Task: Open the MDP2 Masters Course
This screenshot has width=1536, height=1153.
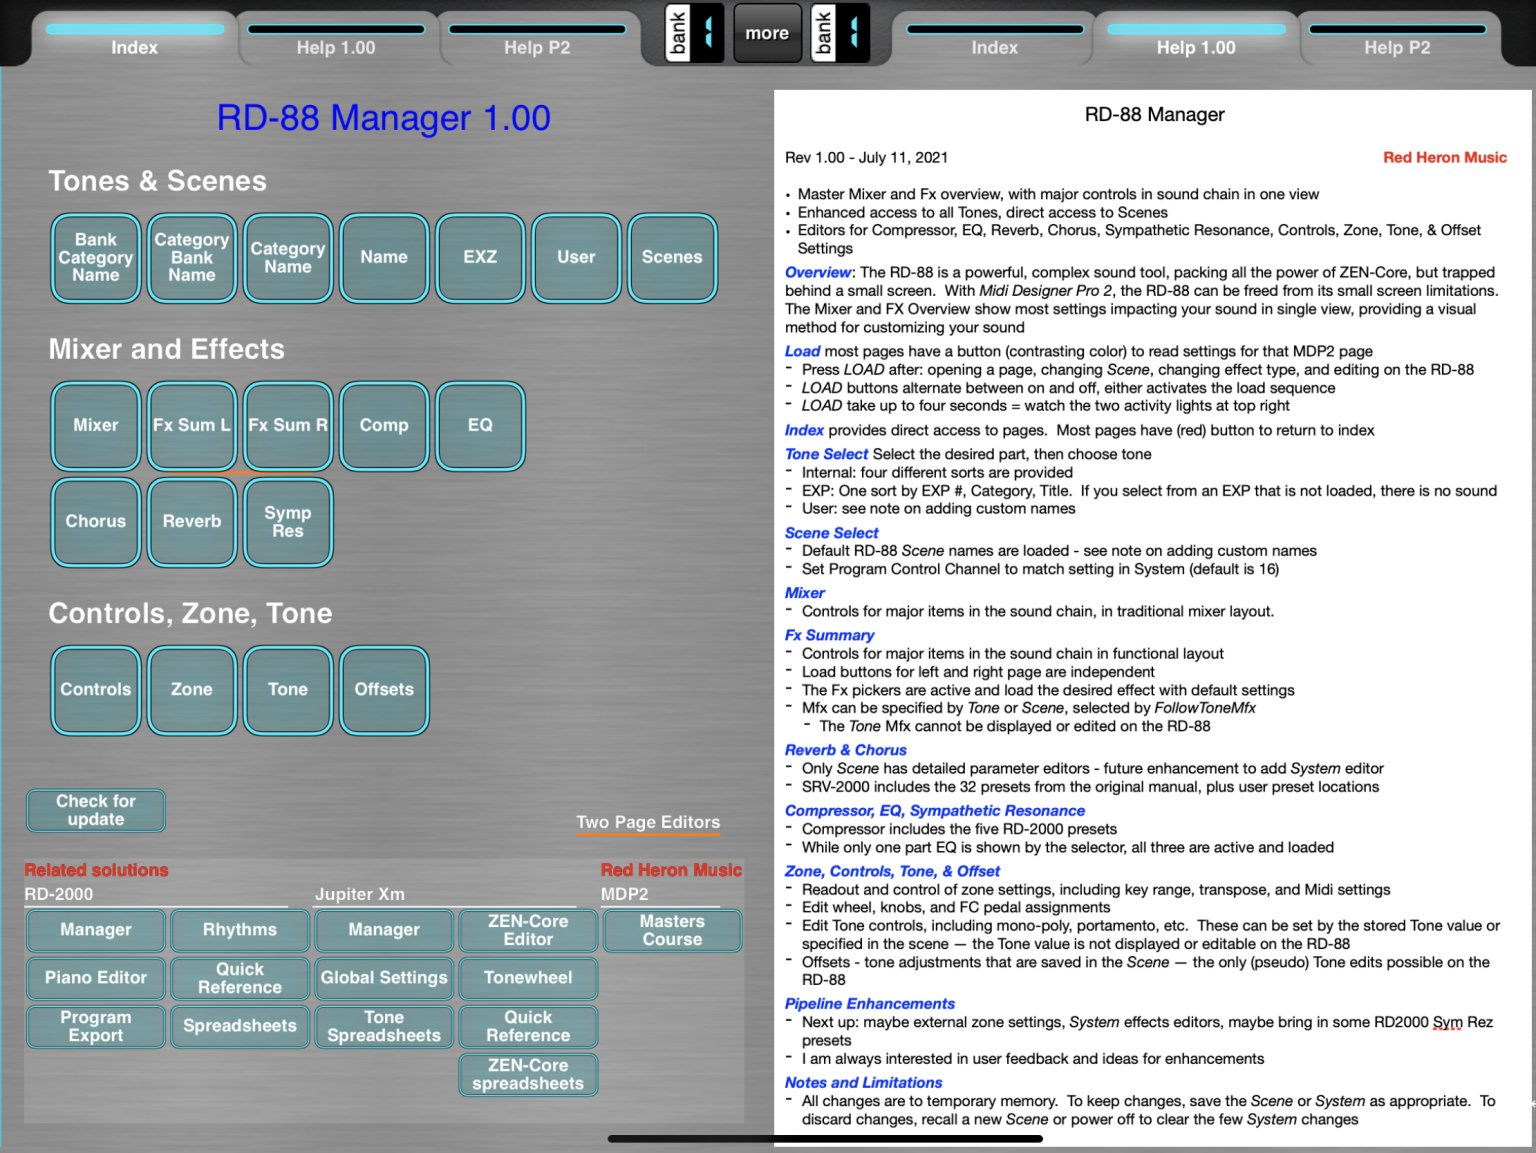Action: [672, 930]
